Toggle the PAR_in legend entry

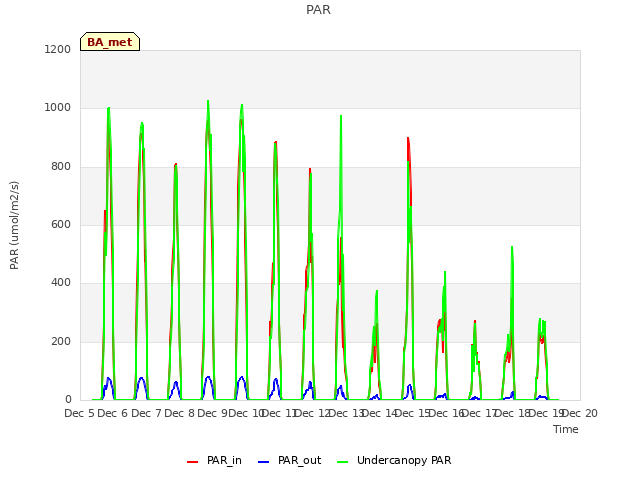(x=214, y=461)
